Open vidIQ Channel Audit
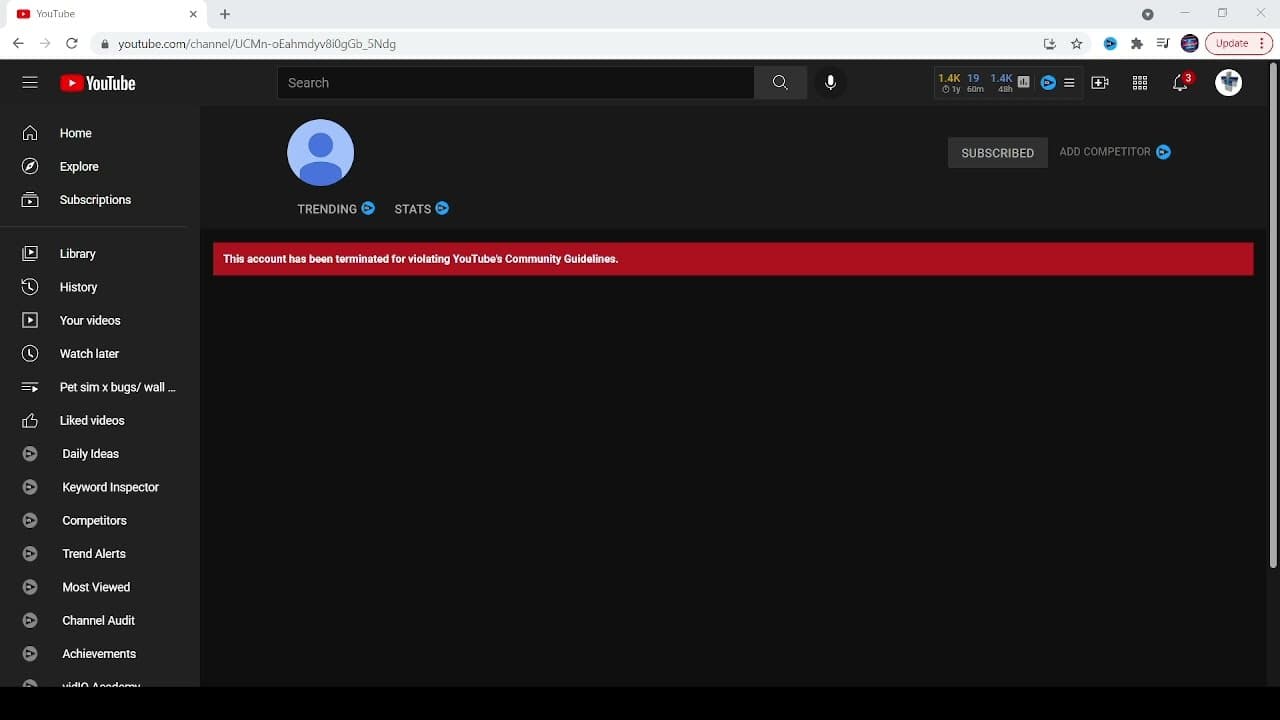The image size is (1280, 720). pos(100,621)
